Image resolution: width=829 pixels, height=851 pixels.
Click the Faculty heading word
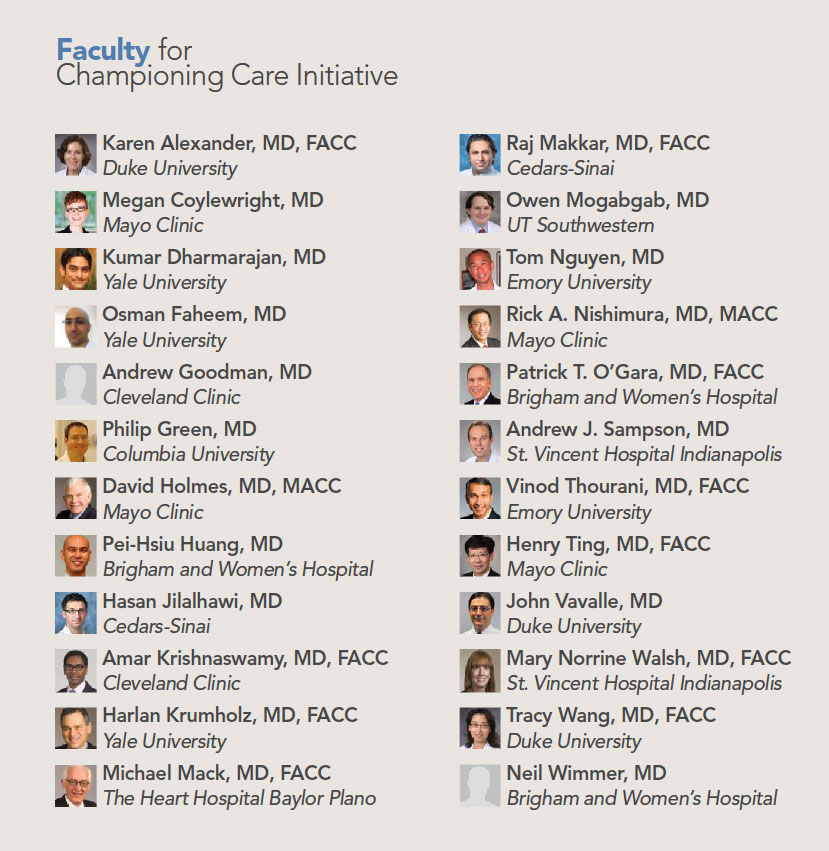pos(103,49)
